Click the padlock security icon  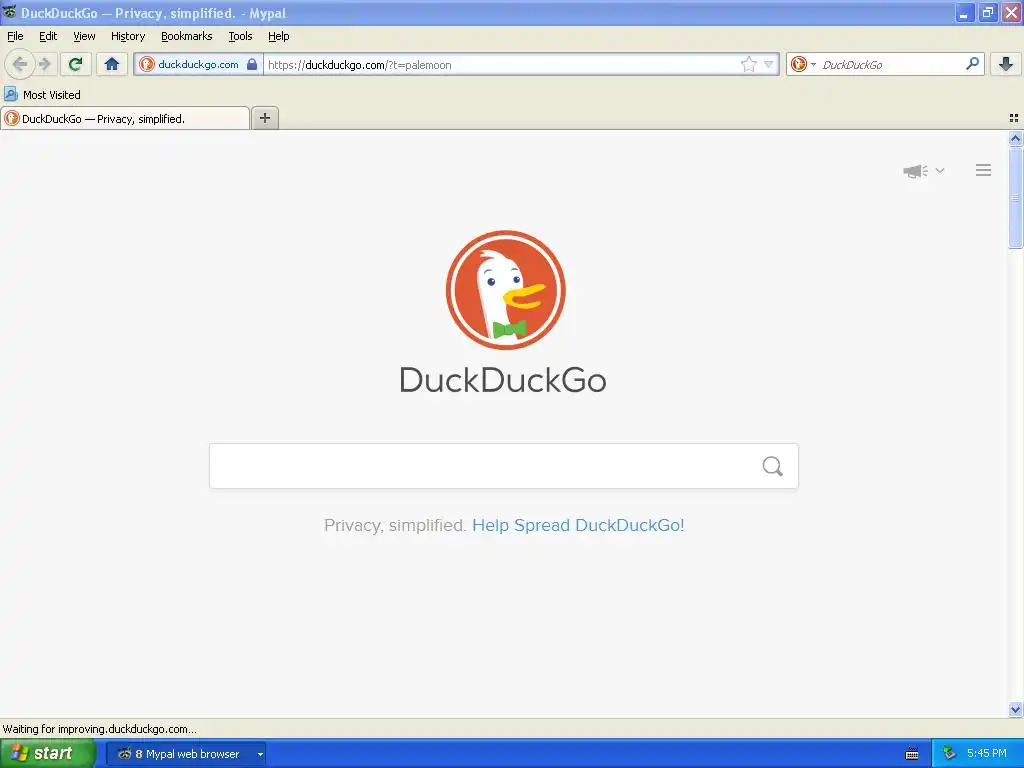(x=252, y=64)
